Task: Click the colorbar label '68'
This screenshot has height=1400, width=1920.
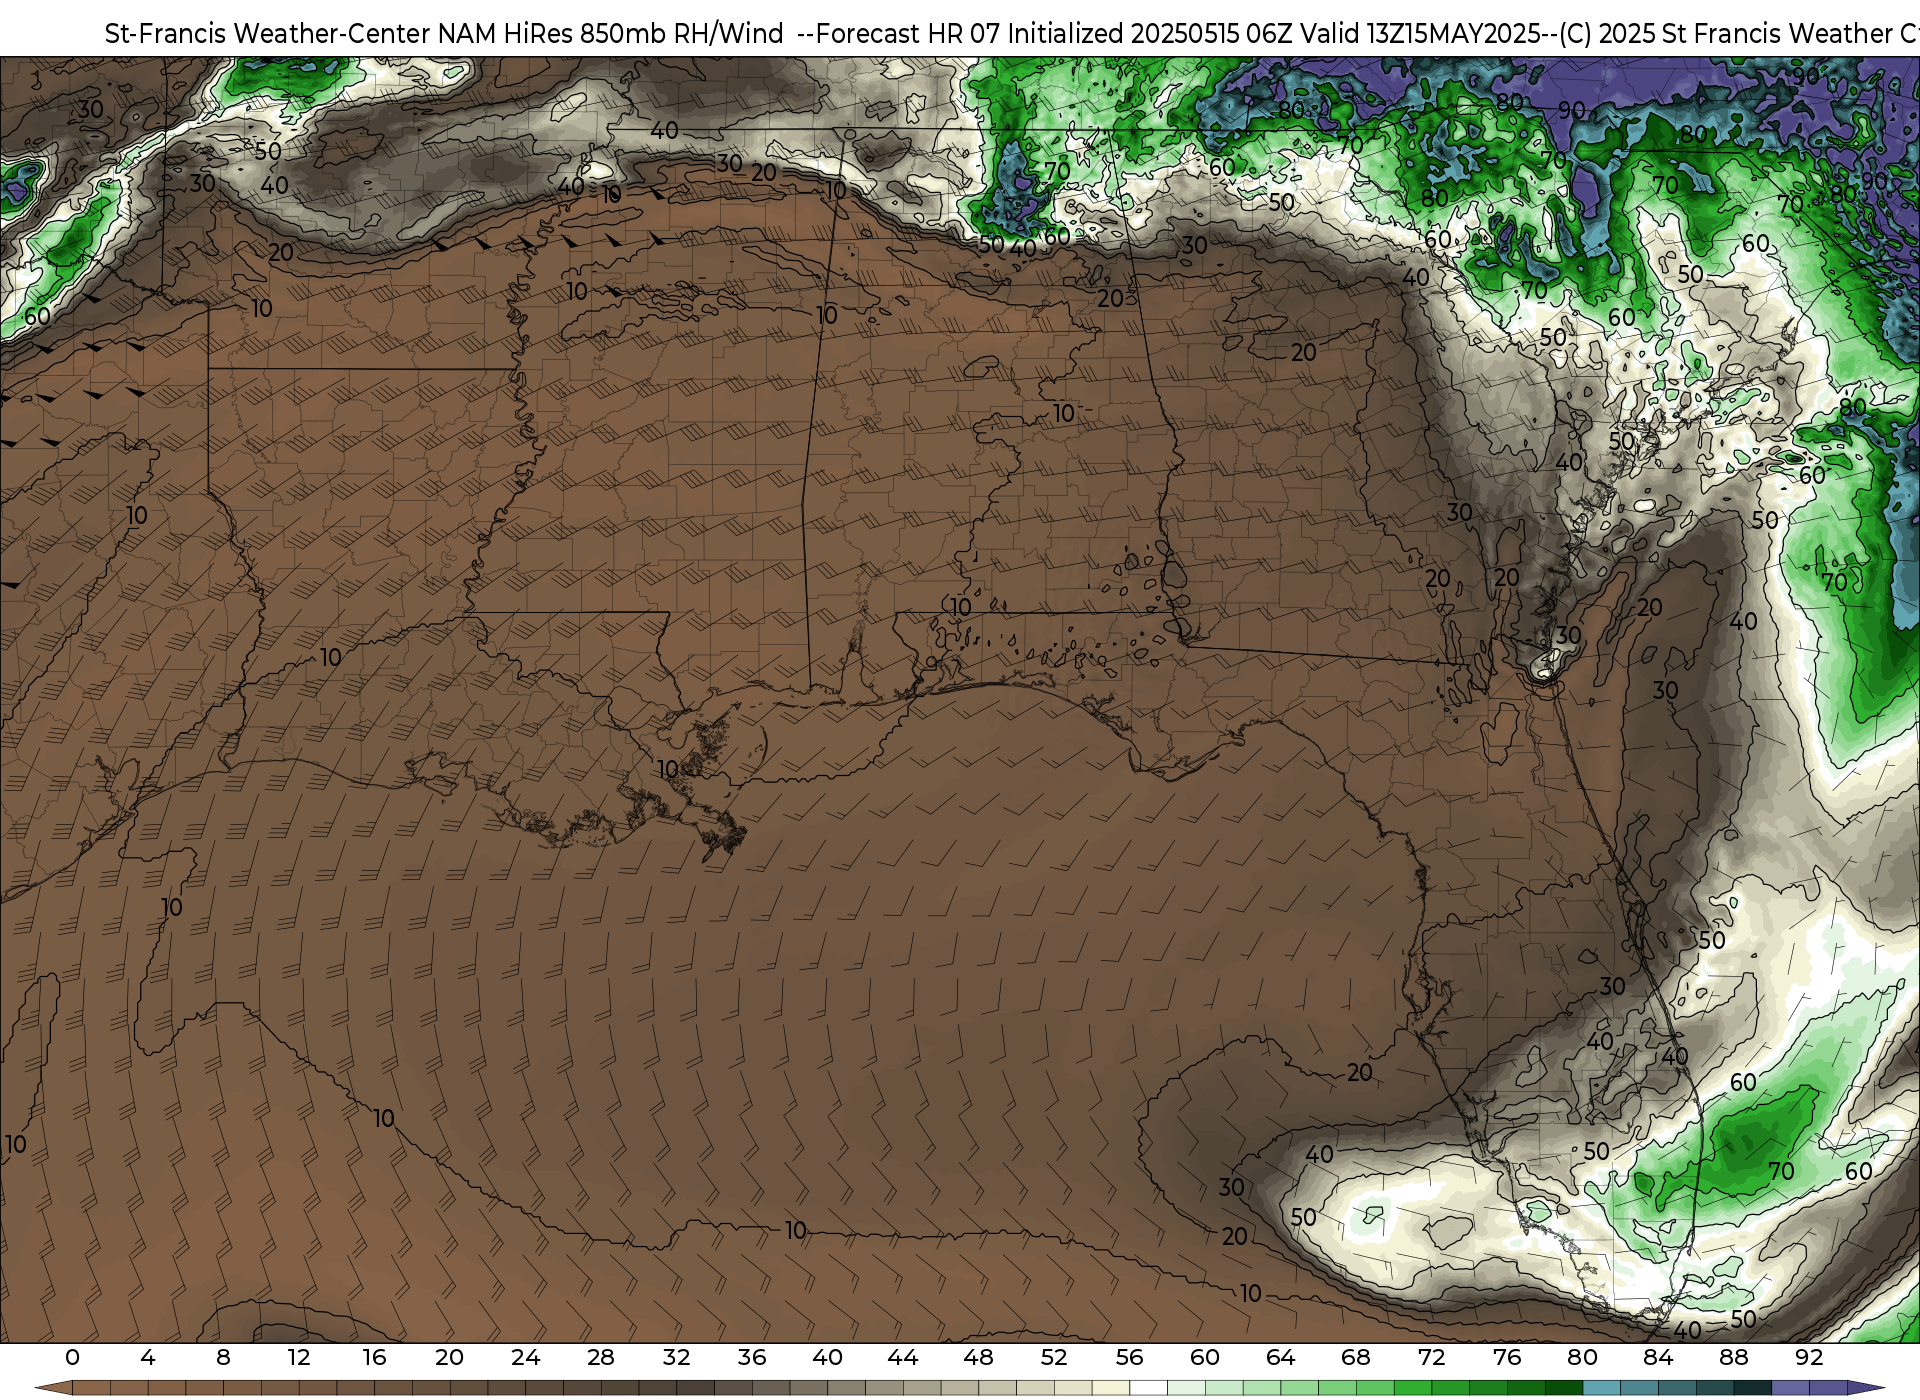Action: [x=1356, y=1358]
